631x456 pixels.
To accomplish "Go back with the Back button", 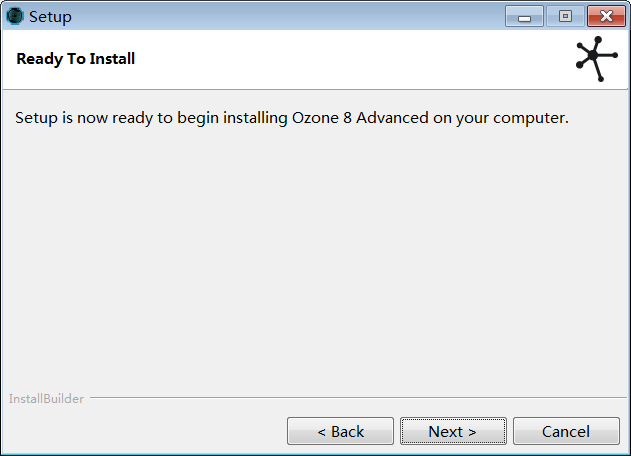I will [x=340, y=431].
